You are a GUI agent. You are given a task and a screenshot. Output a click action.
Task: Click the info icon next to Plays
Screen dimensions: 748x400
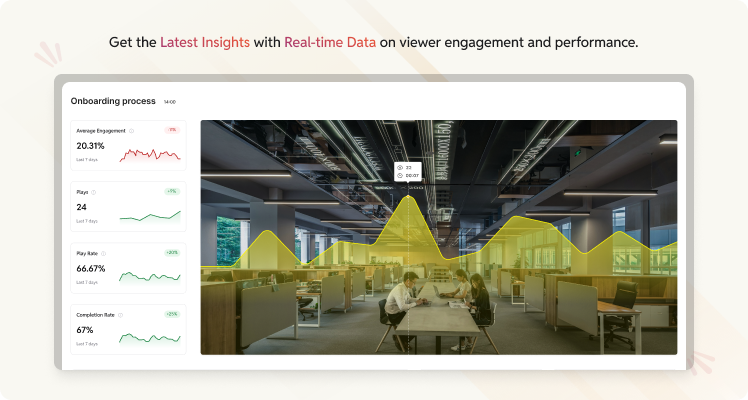94,192
